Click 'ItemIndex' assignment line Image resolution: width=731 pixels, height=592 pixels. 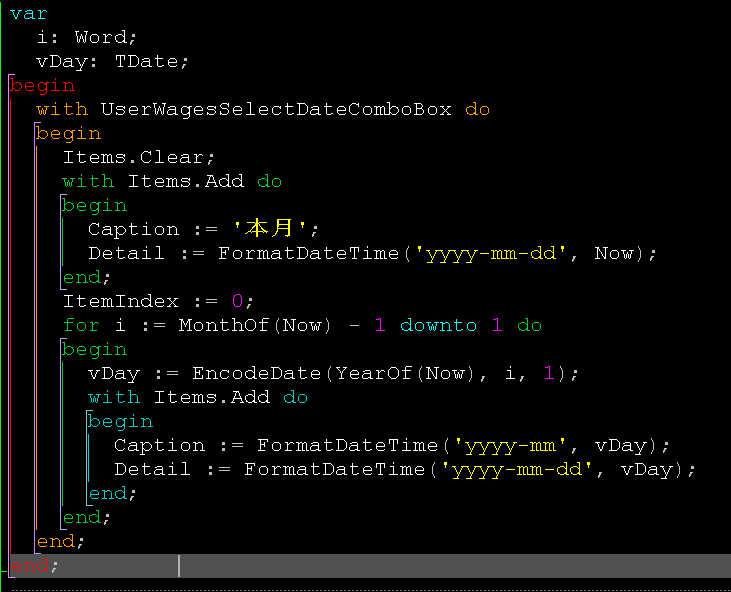(x=158, y=302)
